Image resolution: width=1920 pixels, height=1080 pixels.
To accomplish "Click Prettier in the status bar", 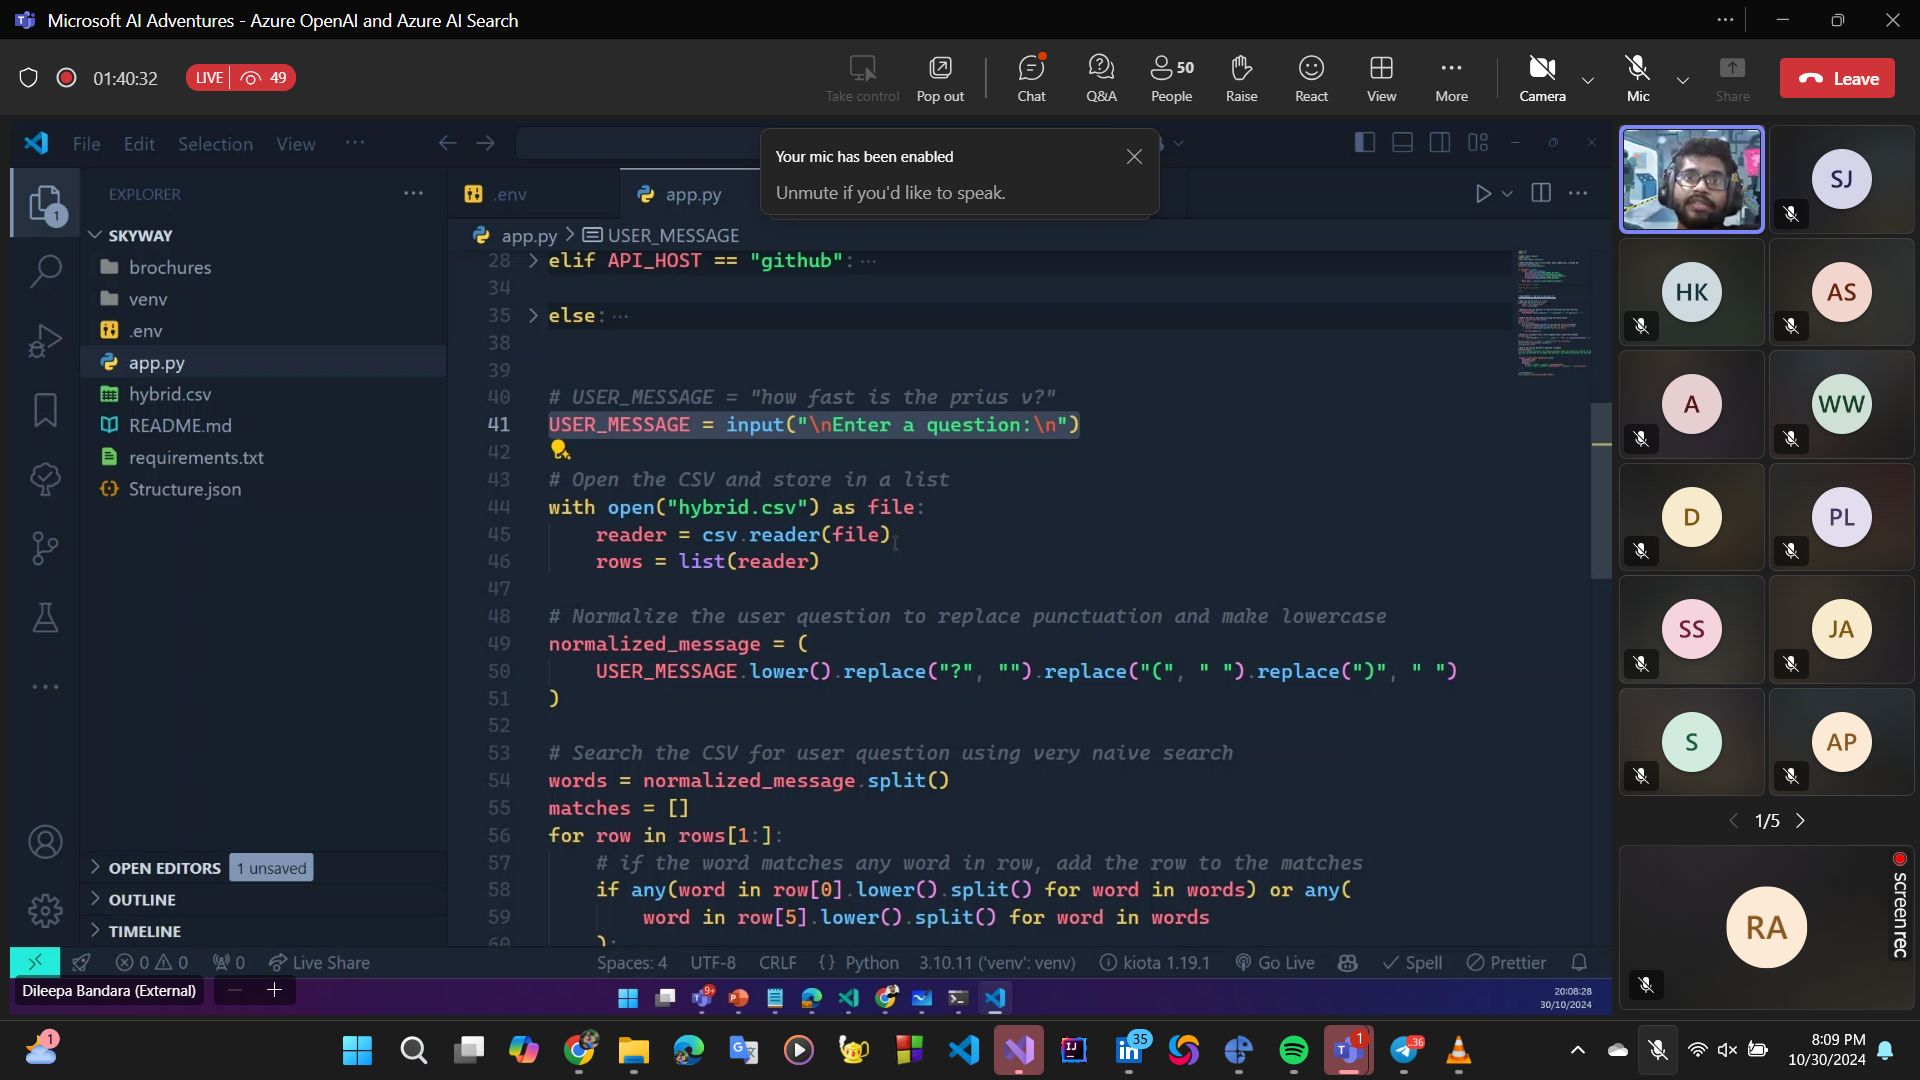I will 1506,963.
